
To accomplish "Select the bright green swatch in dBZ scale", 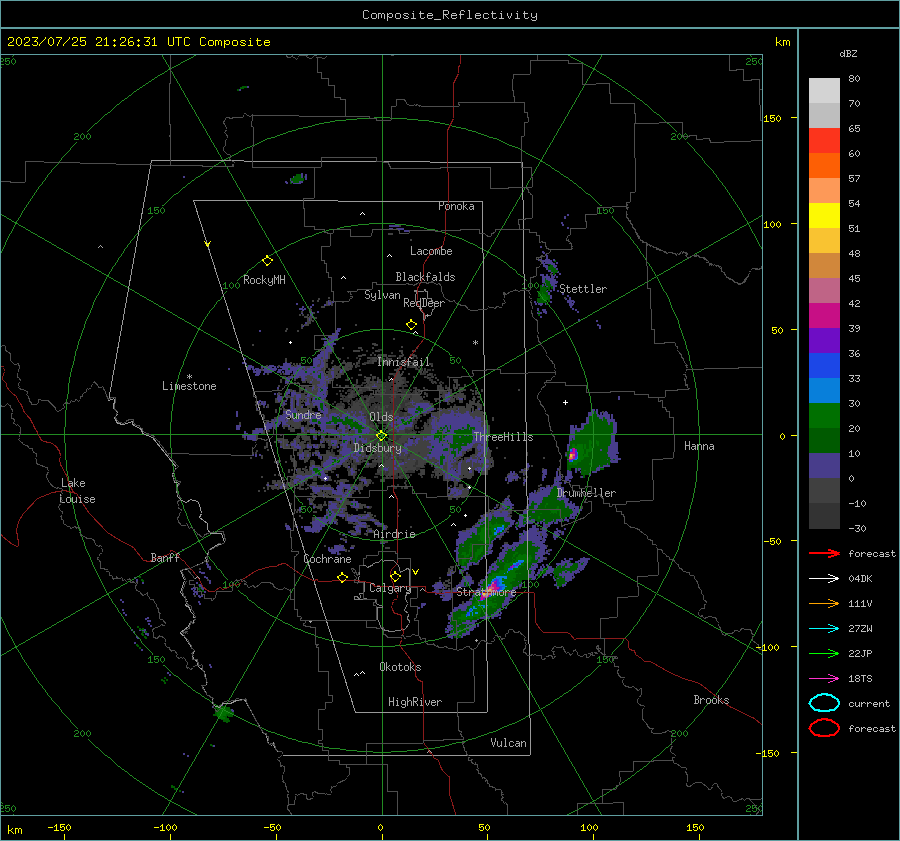I will 824,416.
